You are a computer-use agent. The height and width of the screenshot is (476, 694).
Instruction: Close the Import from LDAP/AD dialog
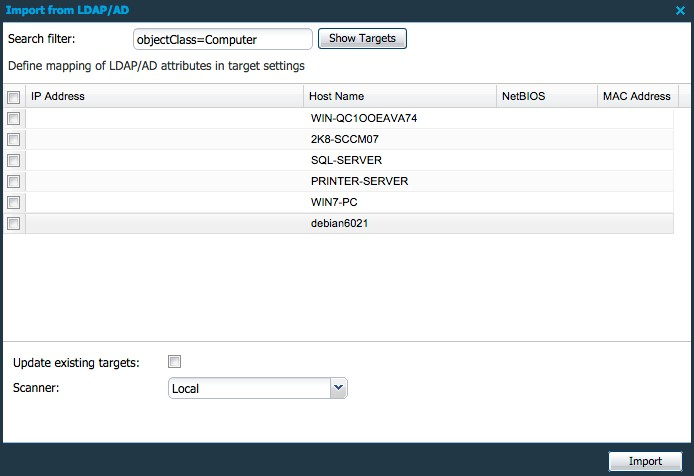click(681, 10)
